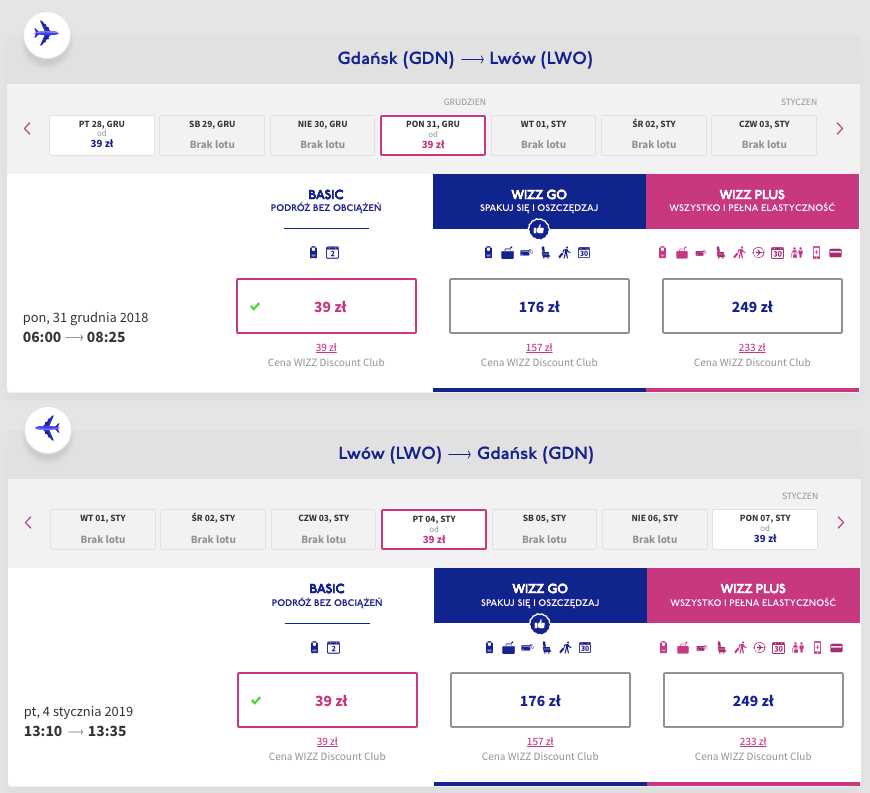Screen dimensions: 870x793
Task: Click the seat icon in outbound WIZZ GO features
Action: [x=545, y=253]
